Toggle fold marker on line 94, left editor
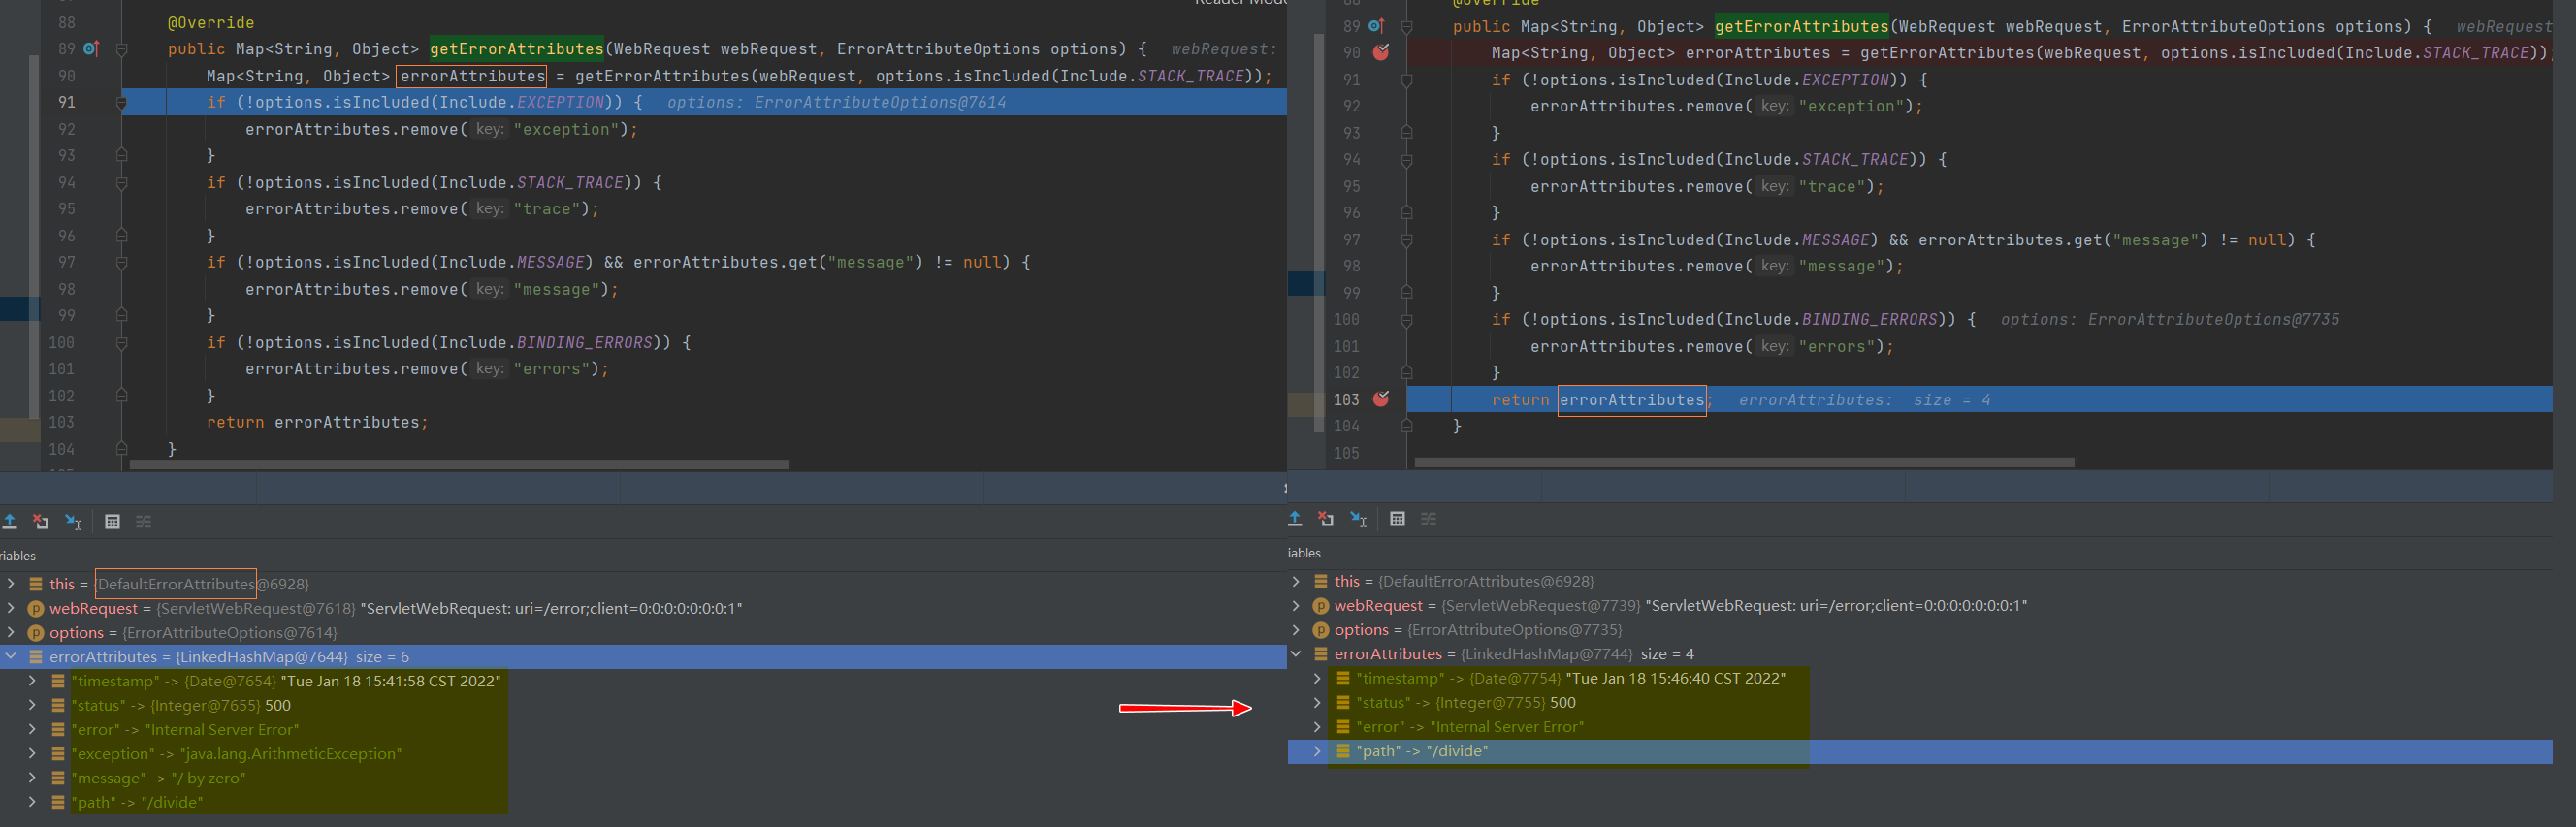This screenshot has width=2576, height=827. [122, 182]
